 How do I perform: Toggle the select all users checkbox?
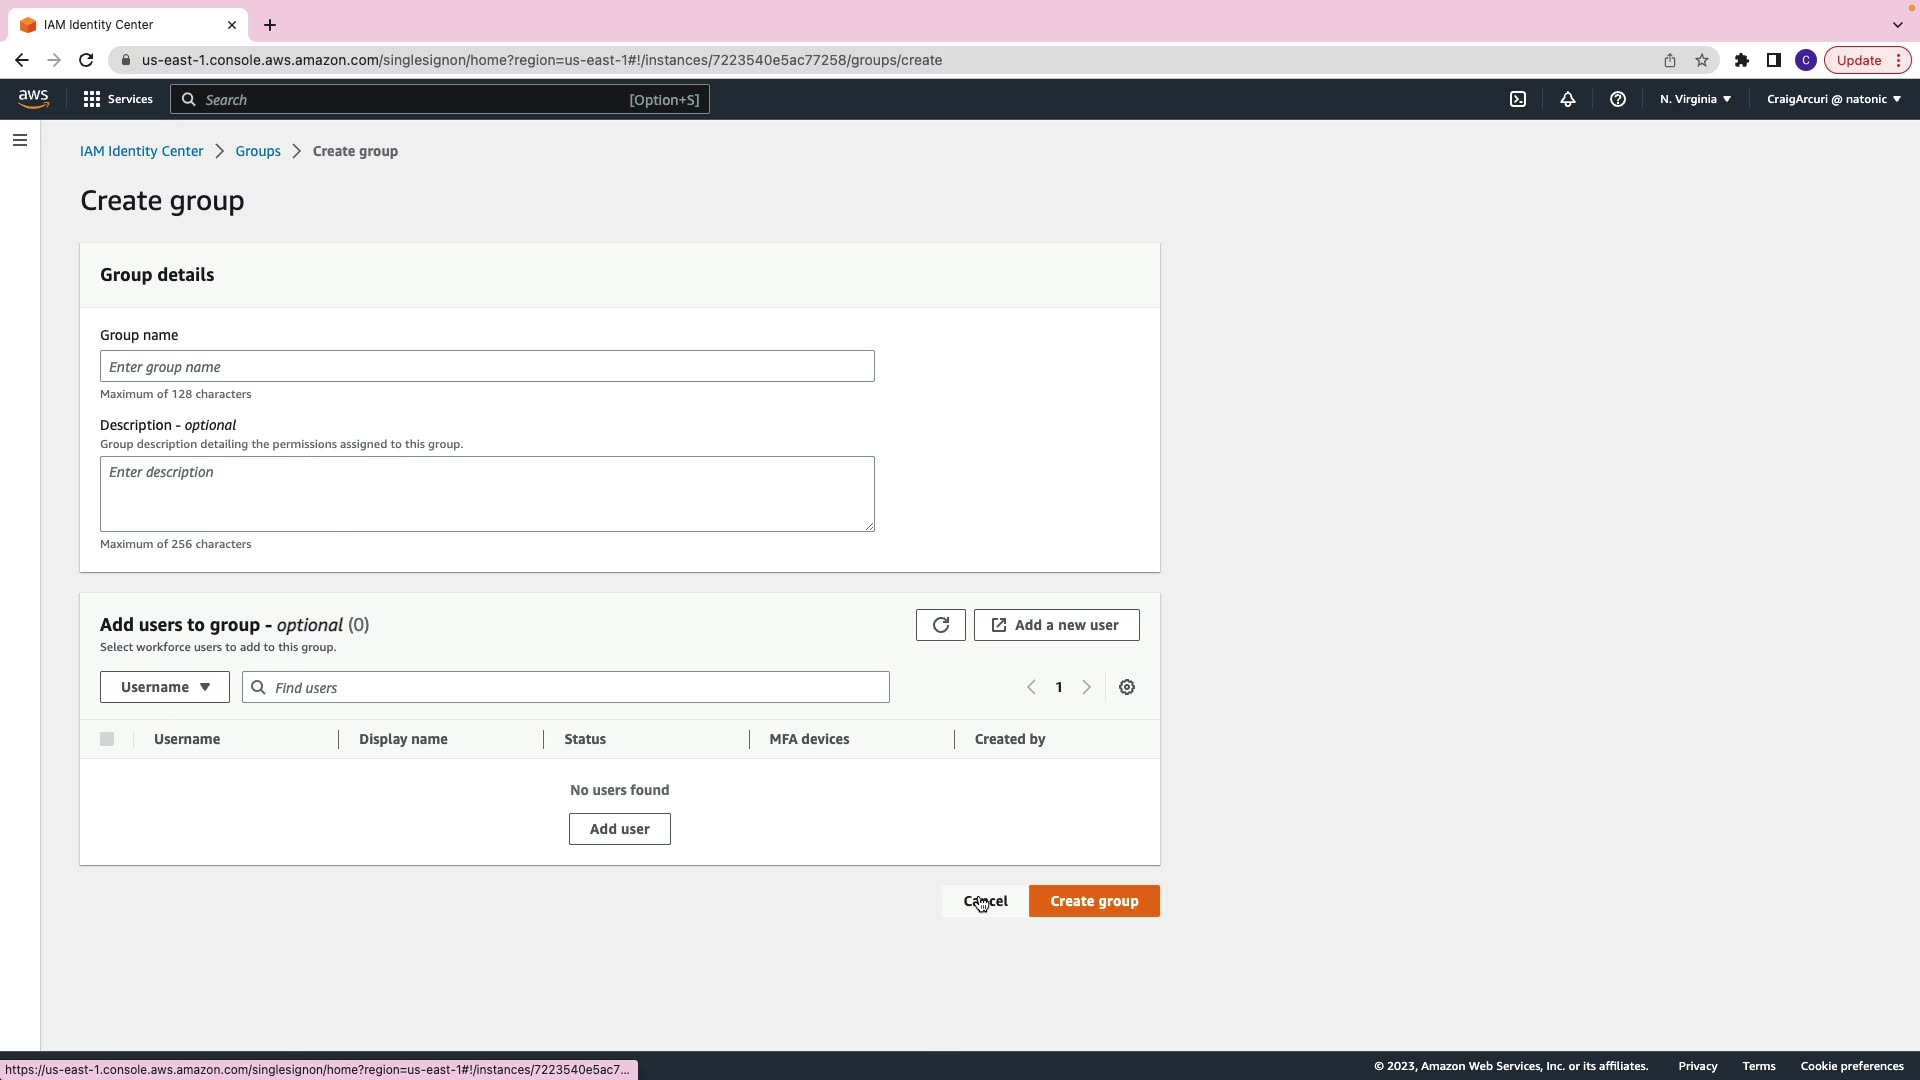[107, 739]
